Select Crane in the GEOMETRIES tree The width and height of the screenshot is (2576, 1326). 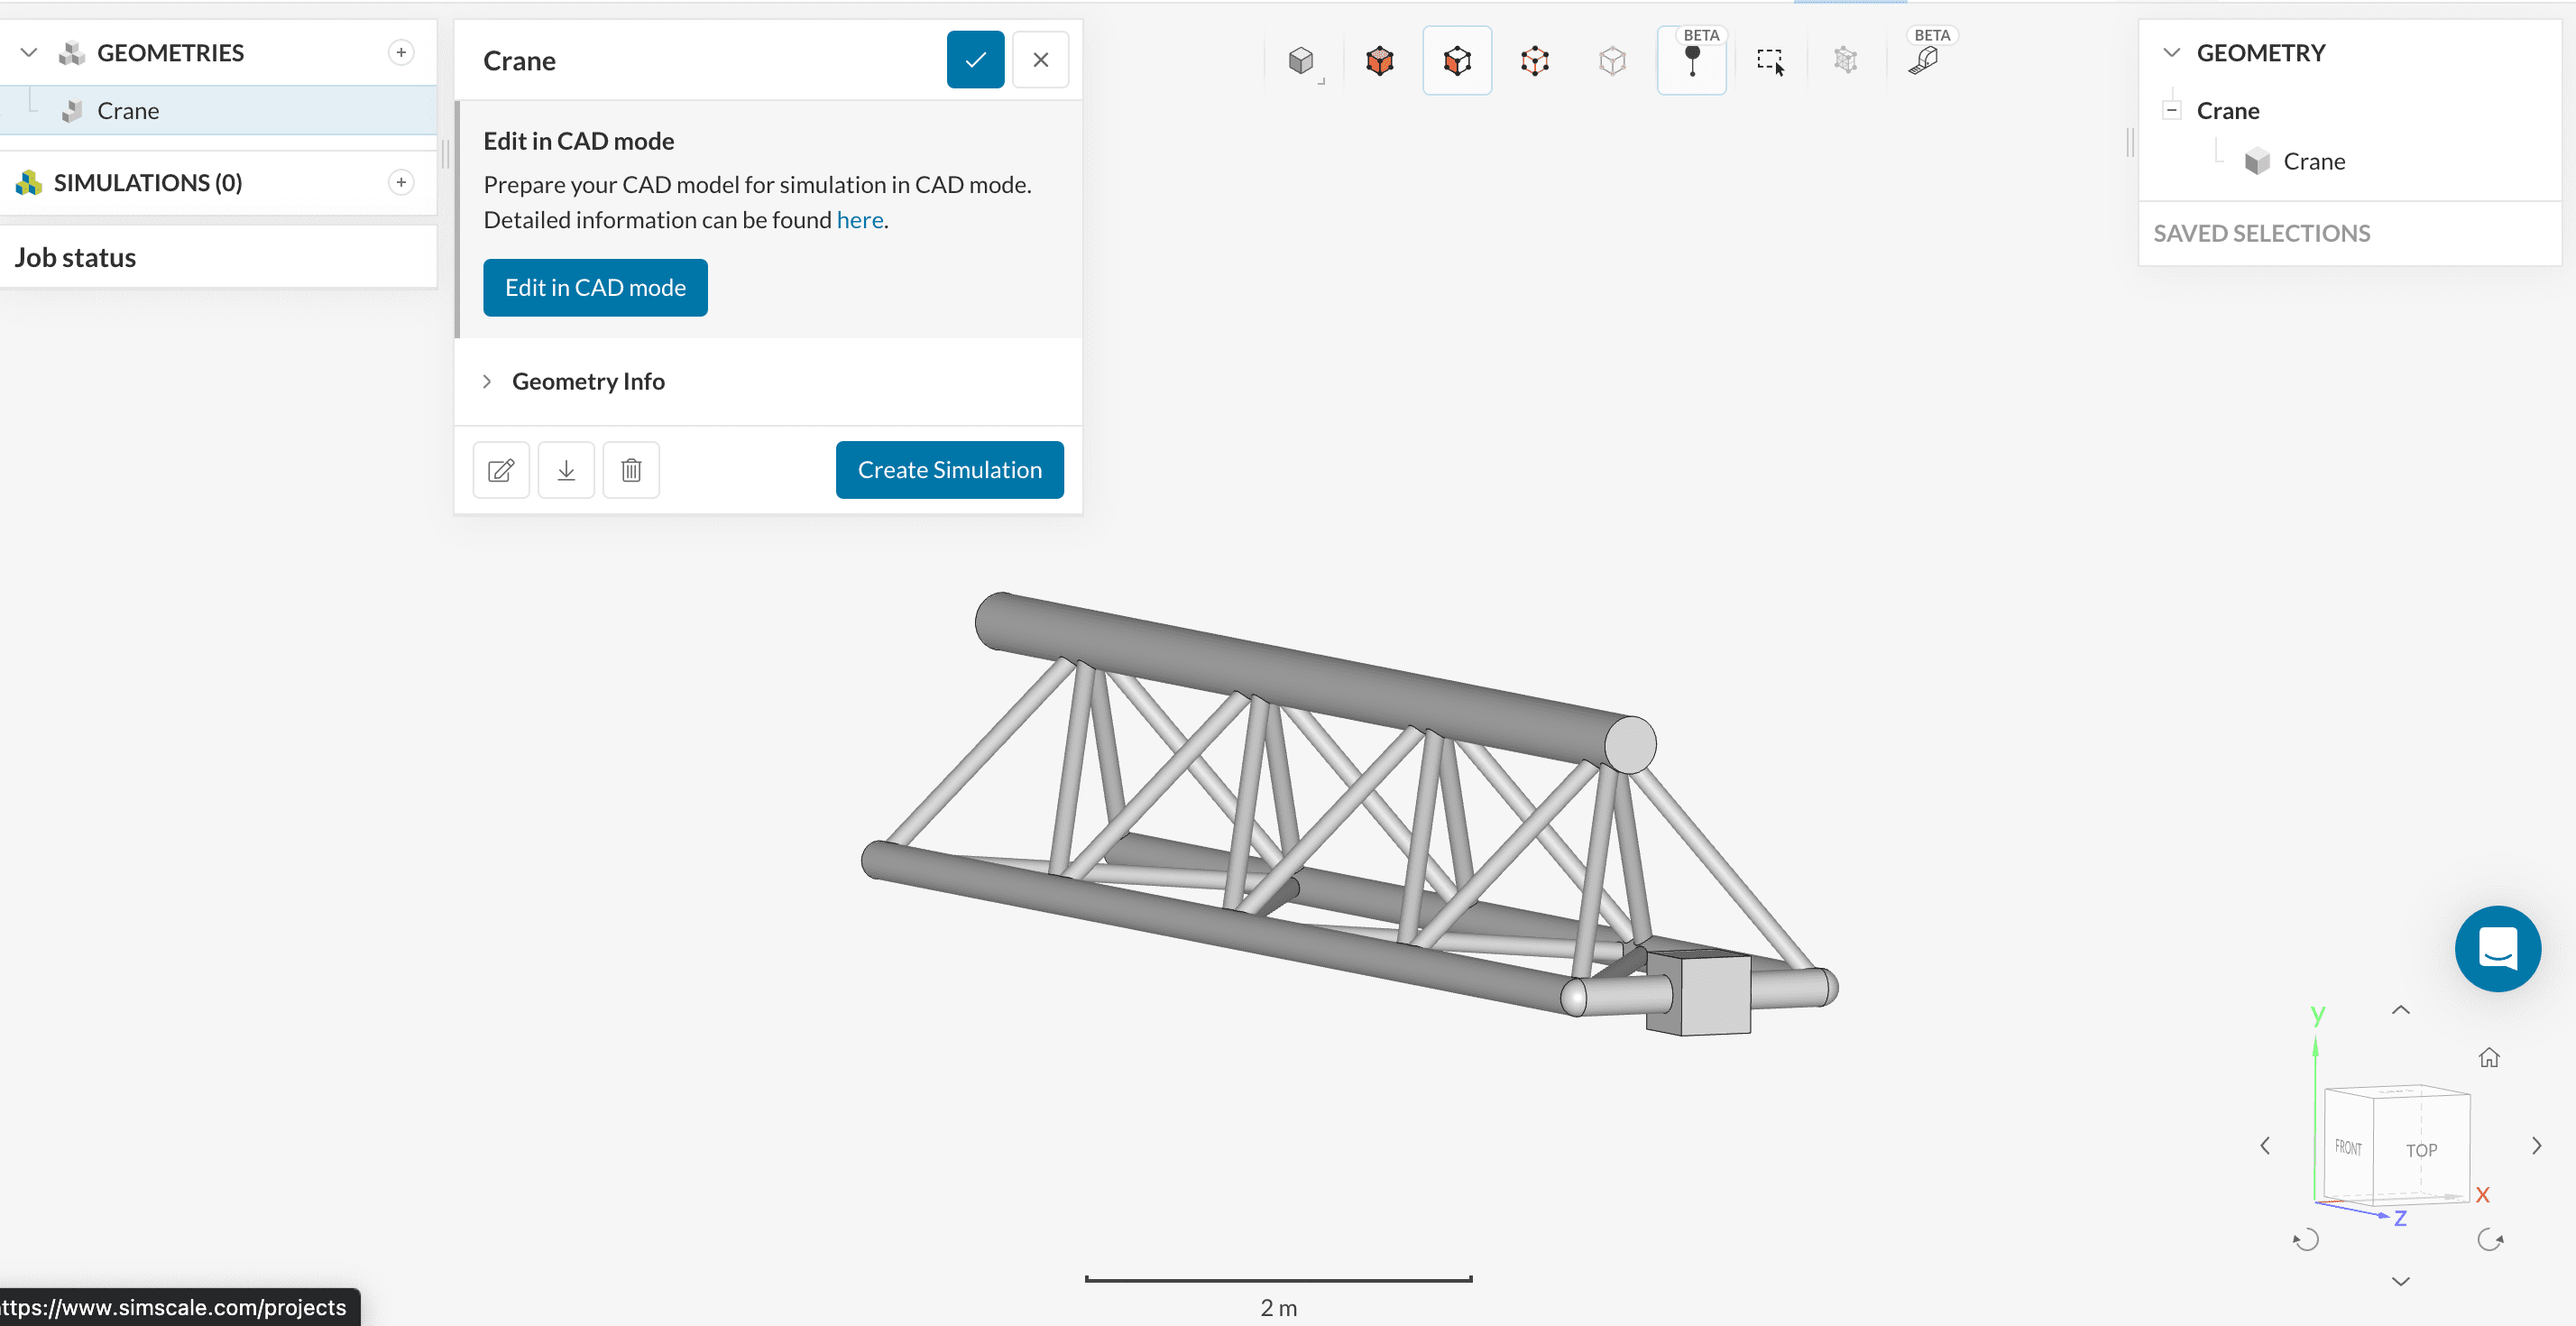(x=128, y=111)
